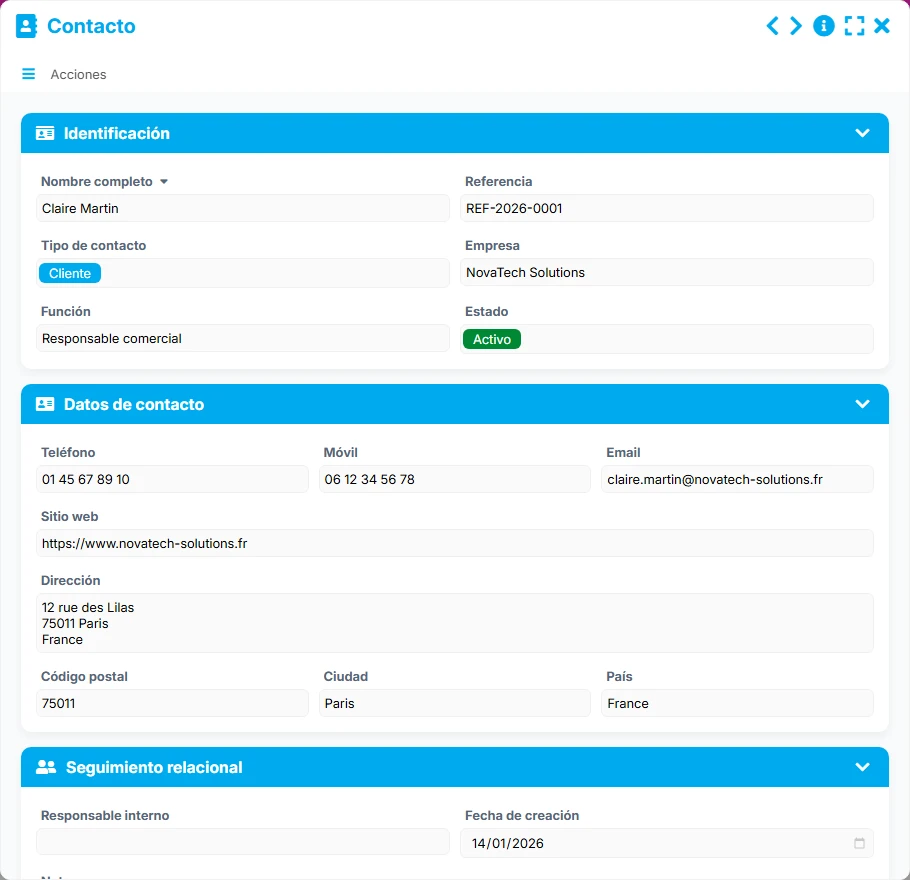Click the Sitio web URL field
The height and width of the screenshot is (880, 910).
(455, 543)
